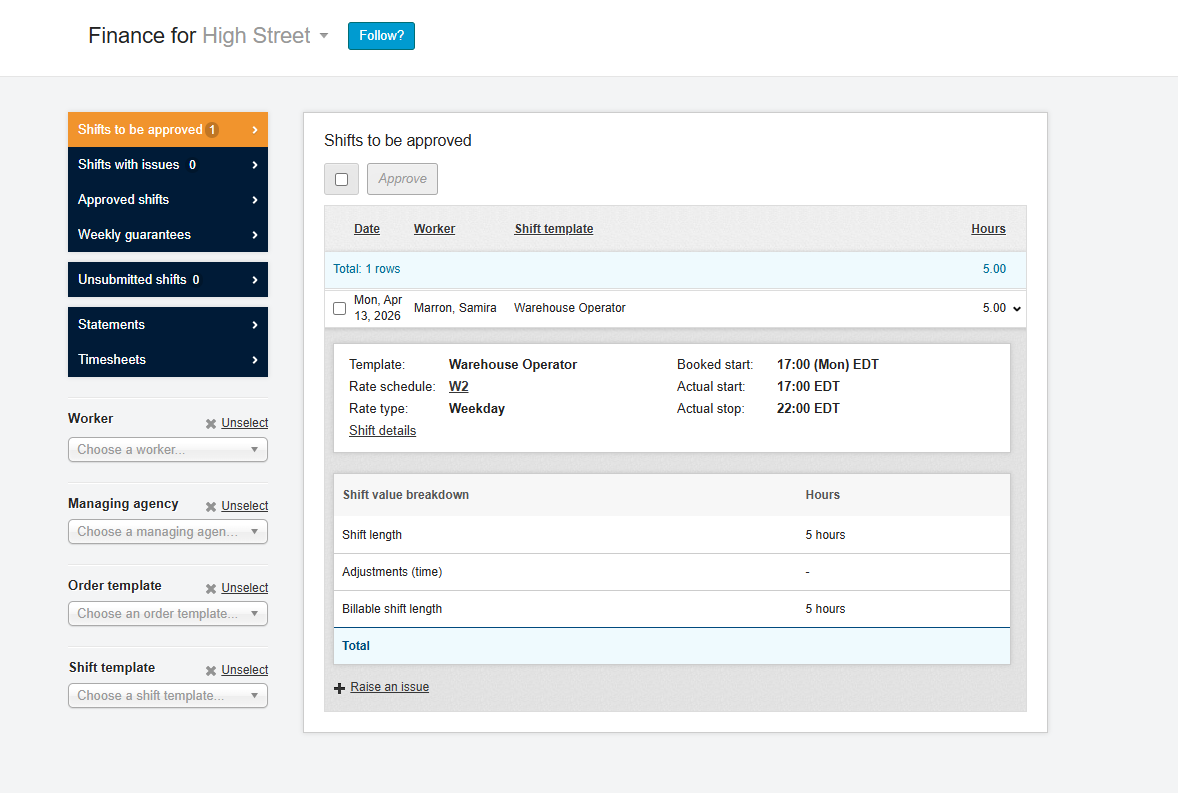1178x793 pixels.
Task: Sort the table by the Date column header
Action: coord(367,229)
